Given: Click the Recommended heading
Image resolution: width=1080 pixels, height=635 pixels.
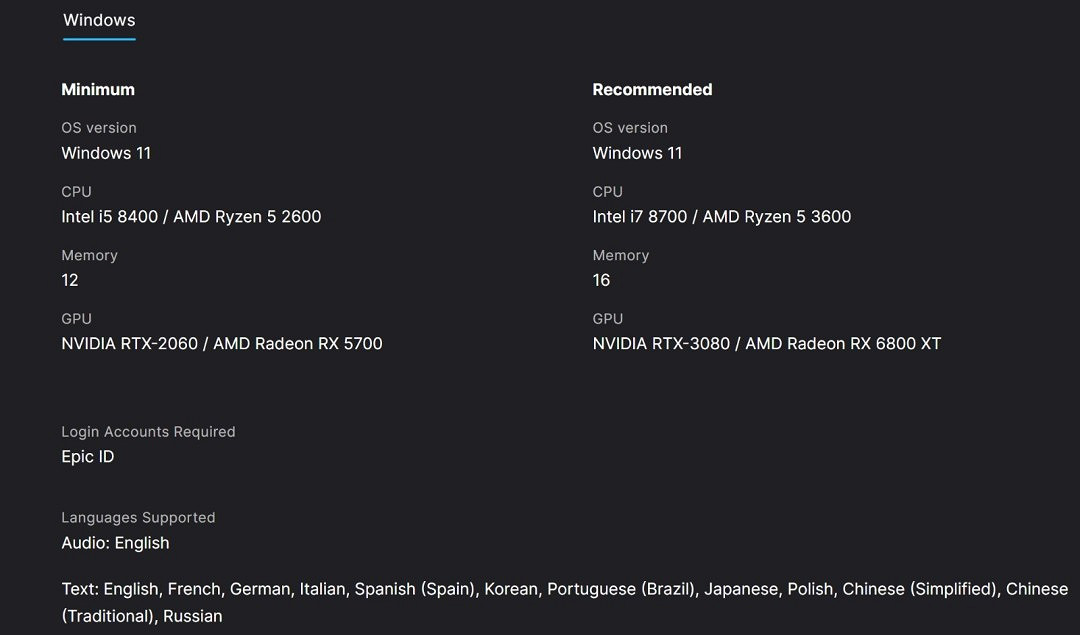Looking at the screenshot, I should [652, 89].
